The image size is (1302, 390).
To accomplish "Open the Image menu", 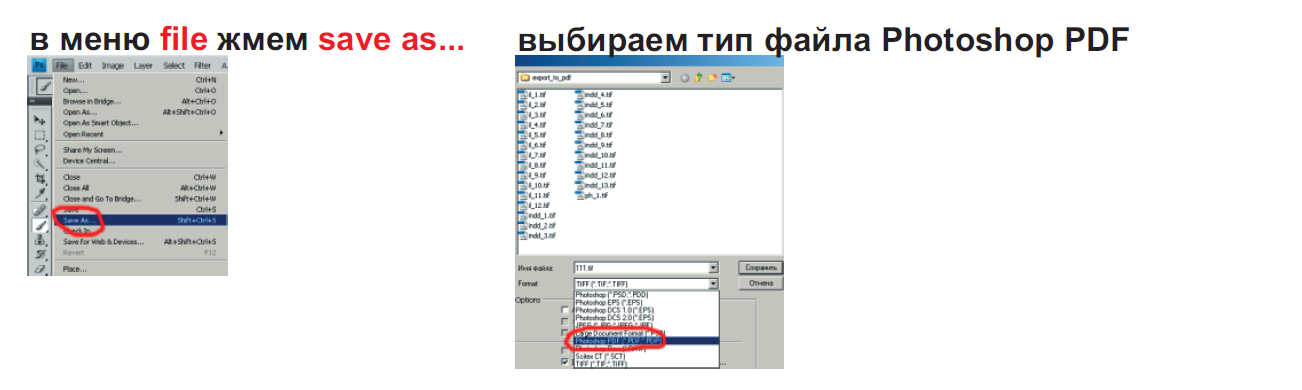I will (112, 65).
